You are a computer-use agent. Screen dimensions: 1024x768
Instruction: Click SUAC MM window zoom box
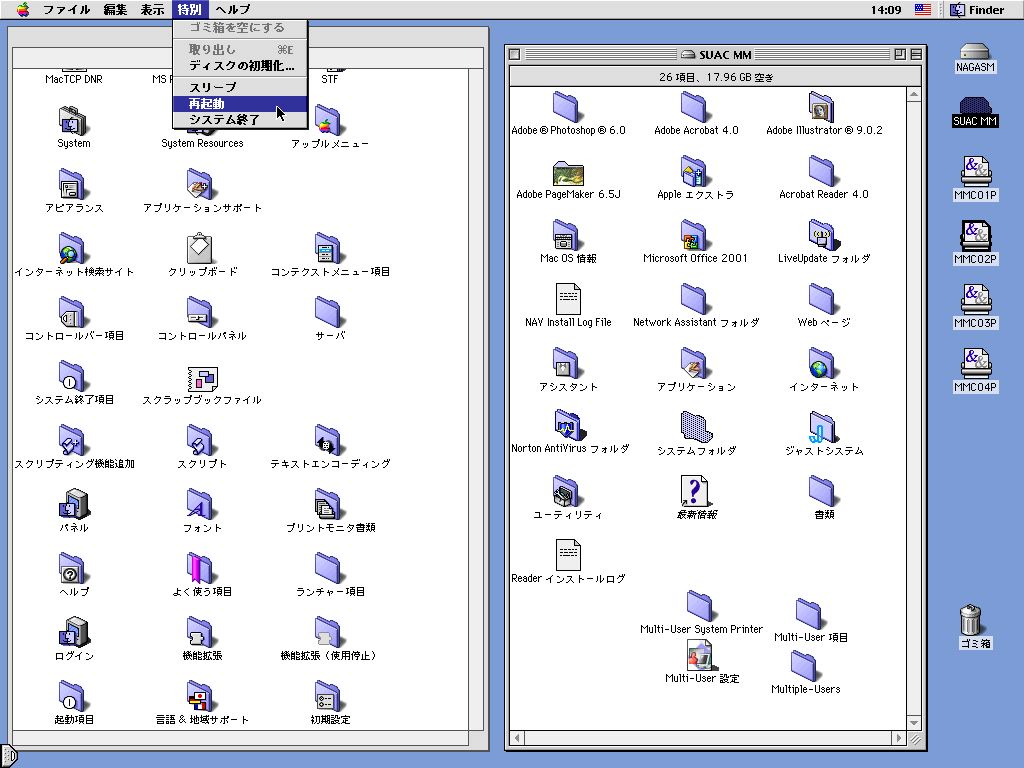[x=900, y=54]
